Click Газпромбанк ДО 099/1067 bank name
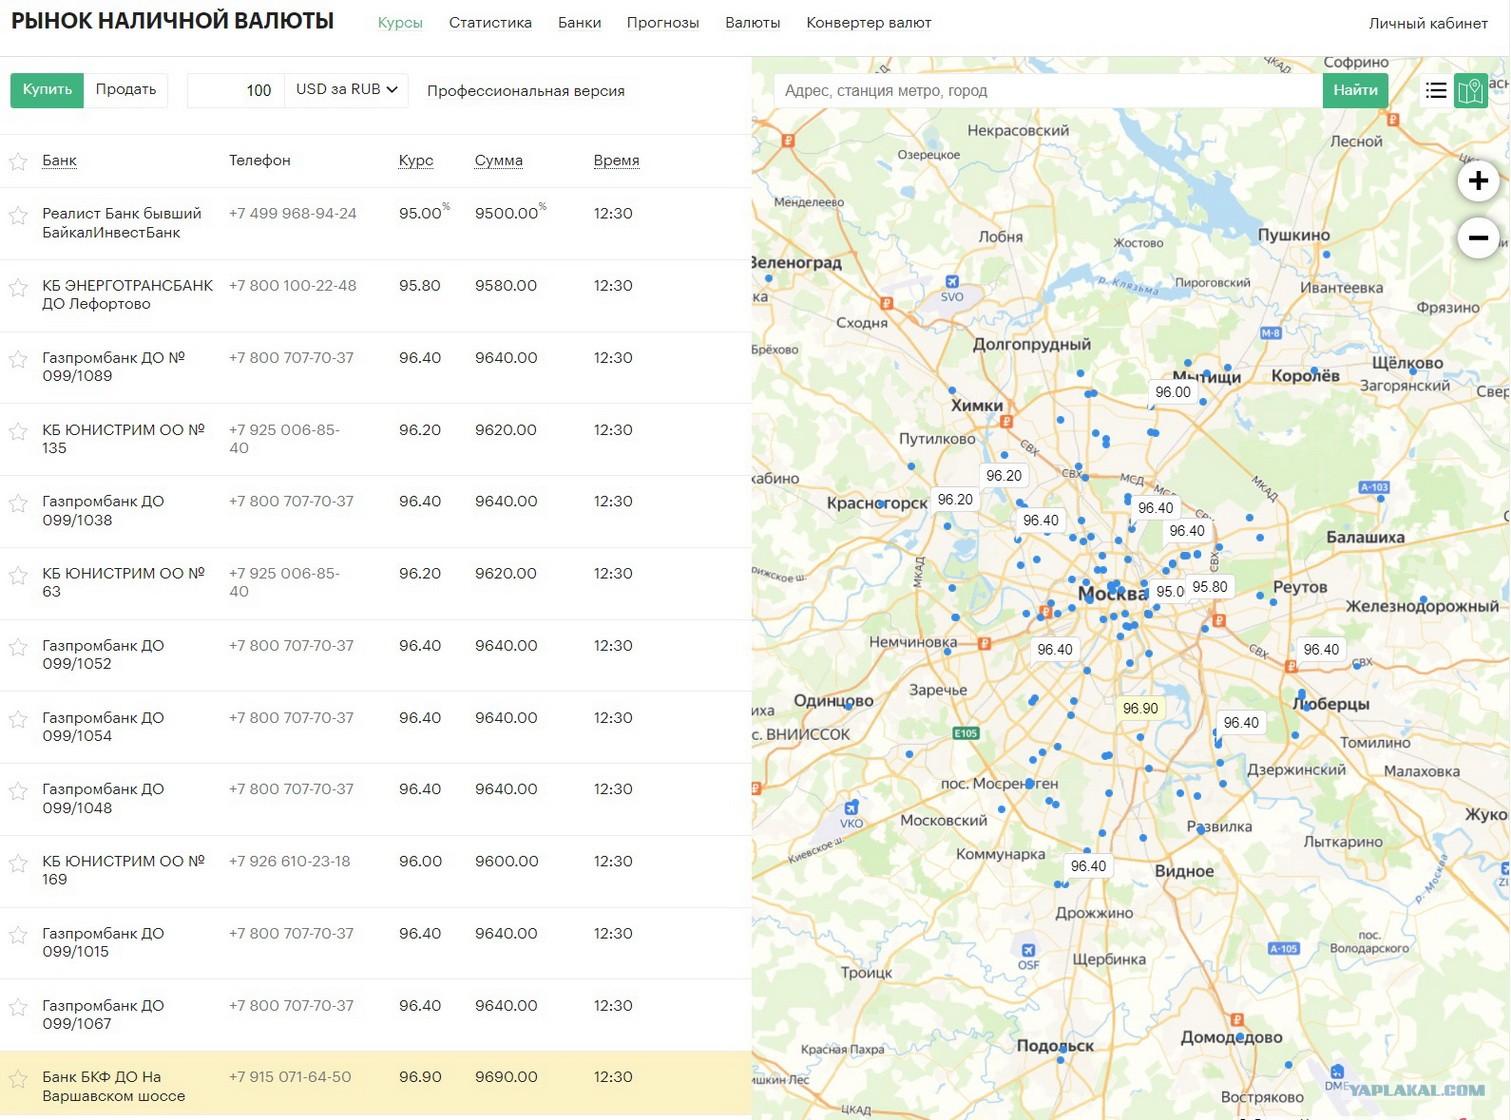 coord(103,1015)
